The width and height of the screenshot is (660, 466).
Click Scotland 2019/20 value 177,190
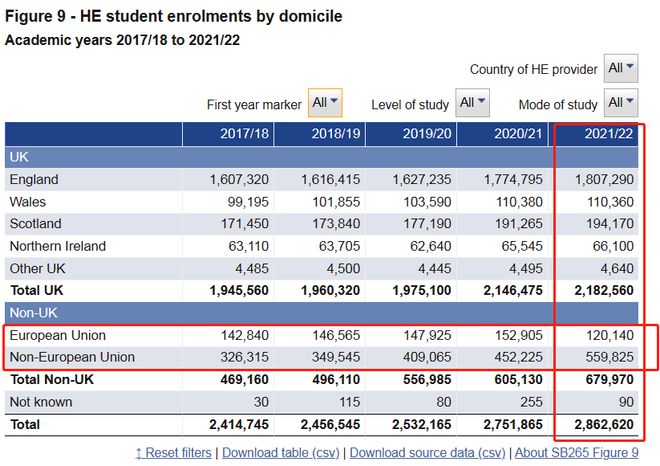427,224
